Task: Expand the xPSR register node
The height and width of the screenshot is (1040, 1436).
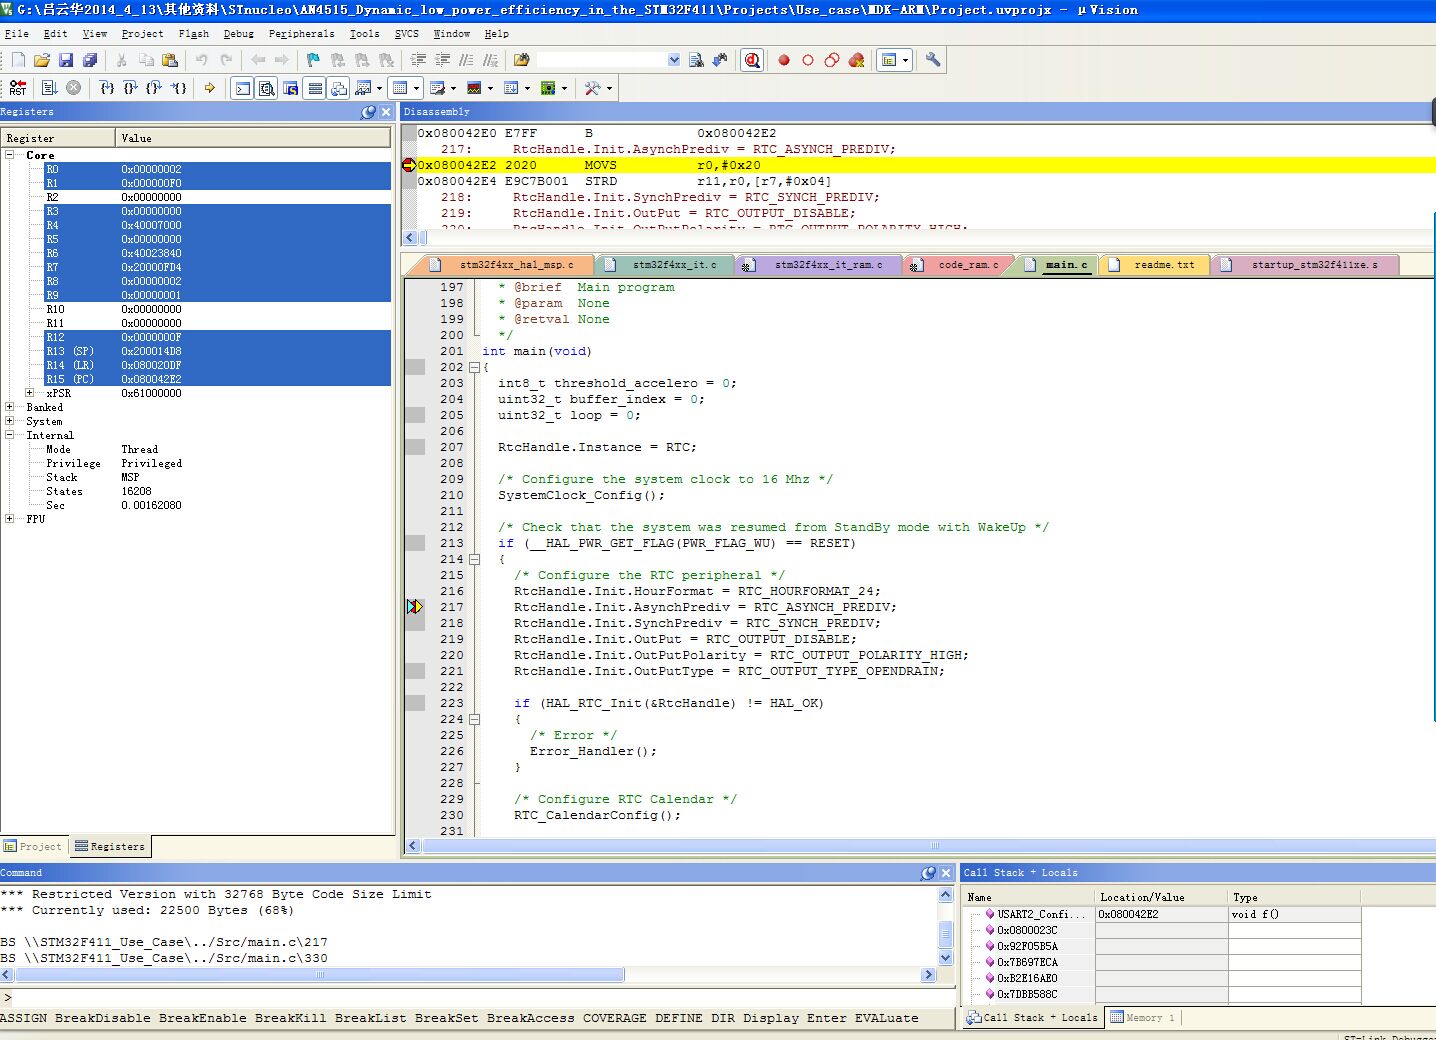Action: 30,393
